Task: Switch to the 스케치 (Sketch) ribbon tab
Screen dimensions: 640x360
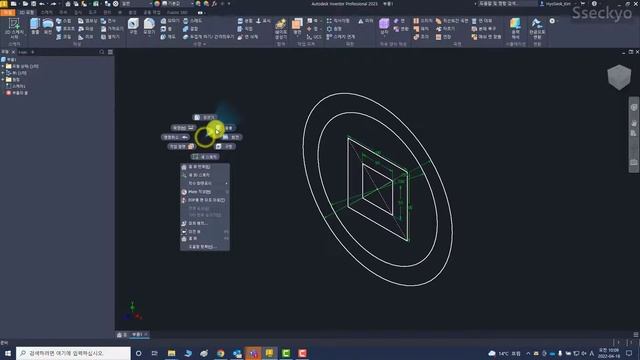Action: coord(46,13)
